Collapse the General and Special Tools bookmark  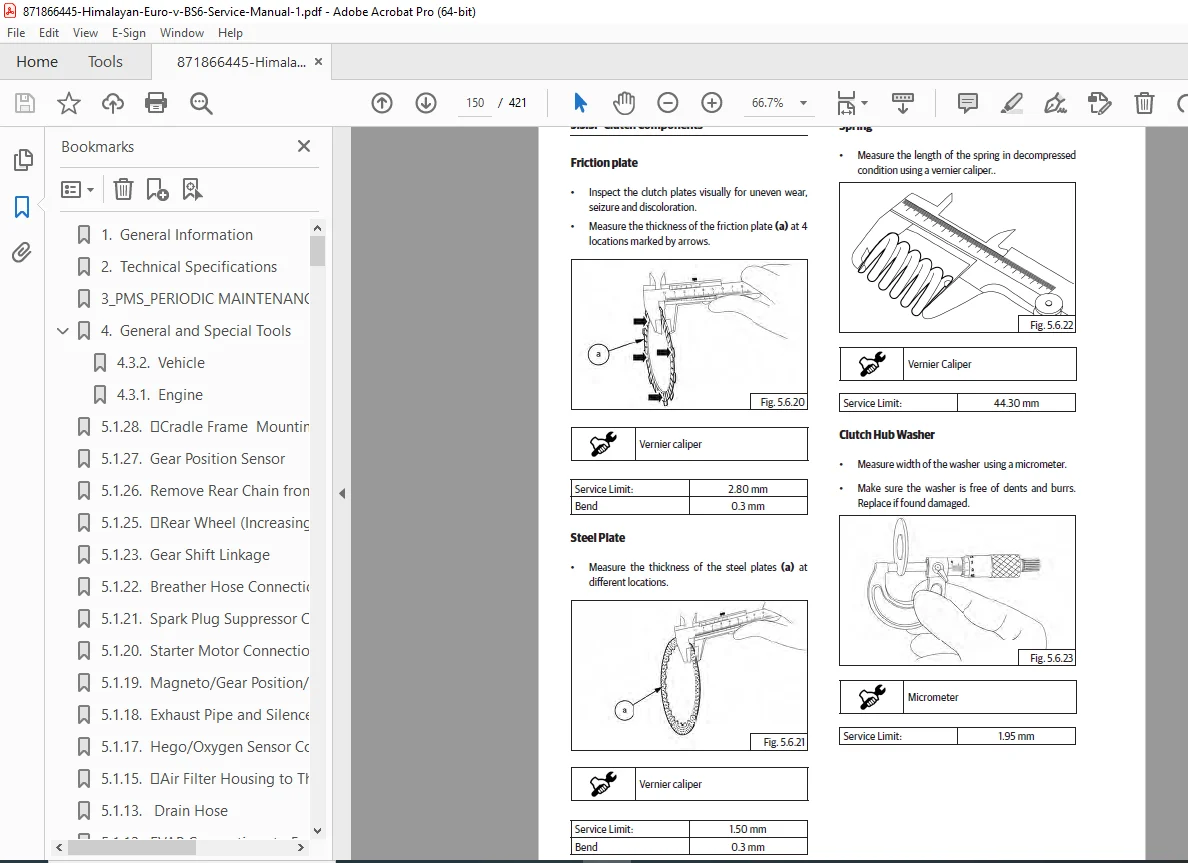click(x=63, y=331)
